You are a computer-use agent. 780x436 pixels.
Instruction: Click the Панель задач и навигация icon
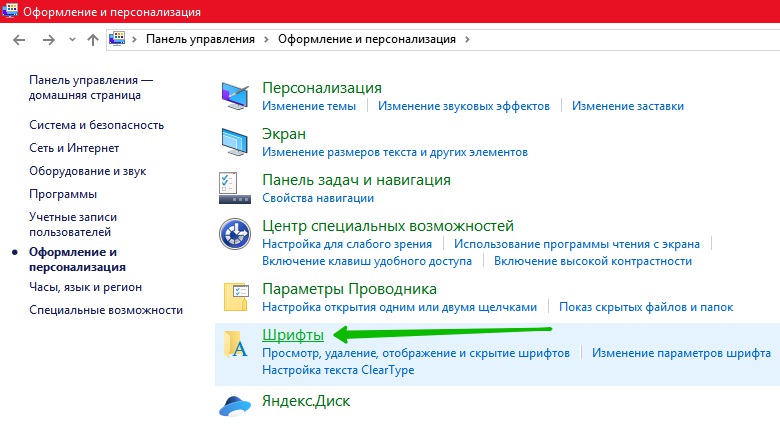235,188
